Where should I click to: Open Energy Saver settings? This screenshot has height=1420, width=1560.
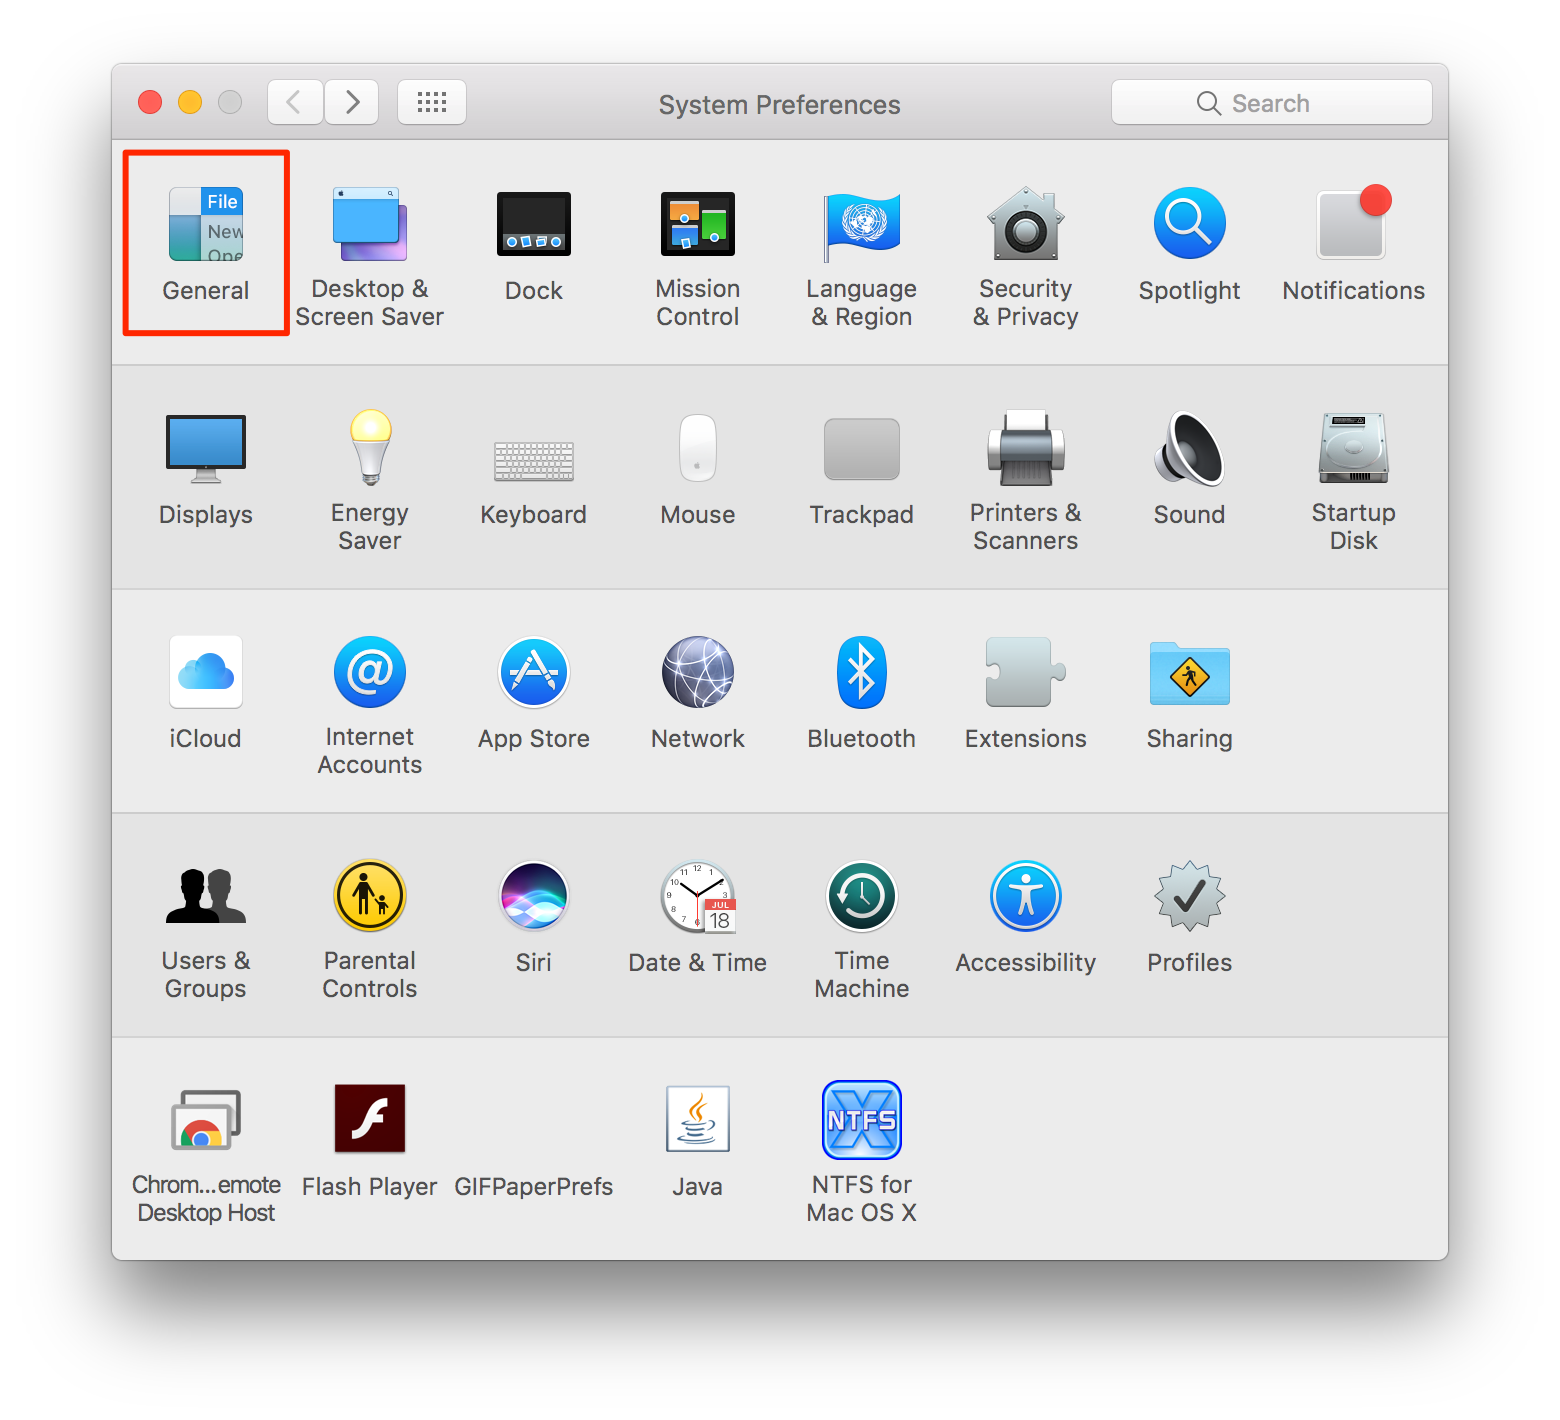click(x=370, y=481)
